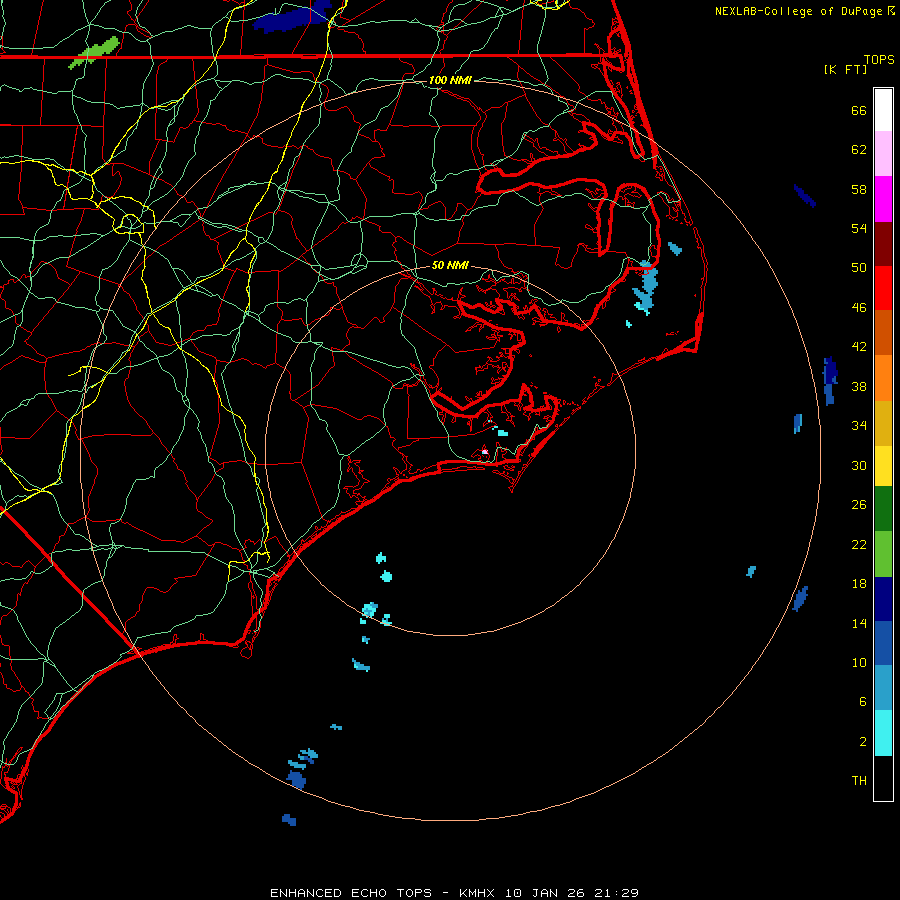Click the light green echo near the top-left
Image resolution: width=900 pixels, height=900 pixels.
point(94,53)
